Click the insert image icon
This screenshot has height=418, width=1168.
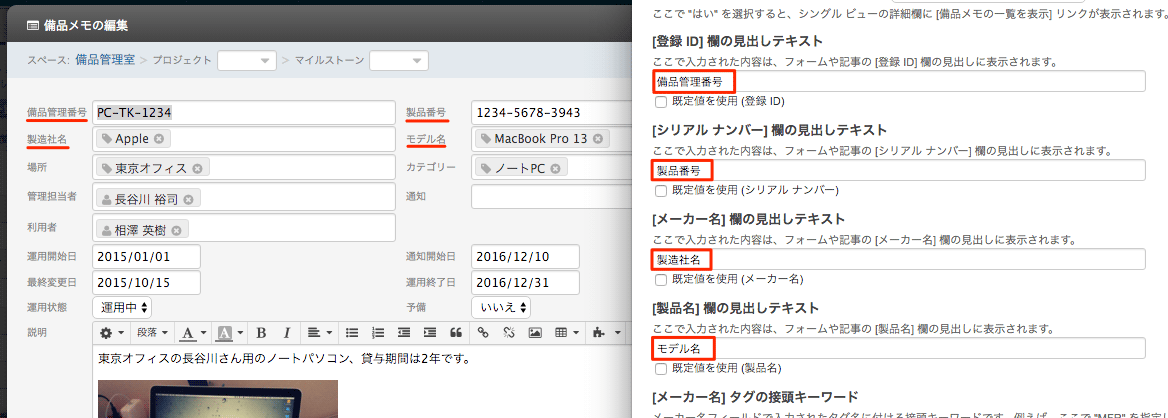[535, 332]
